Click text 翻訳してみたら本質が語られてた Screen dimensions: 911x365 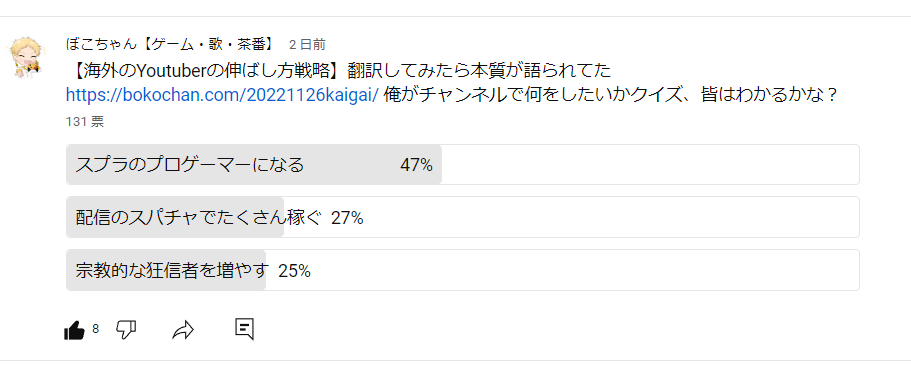(x=479, y=72)
